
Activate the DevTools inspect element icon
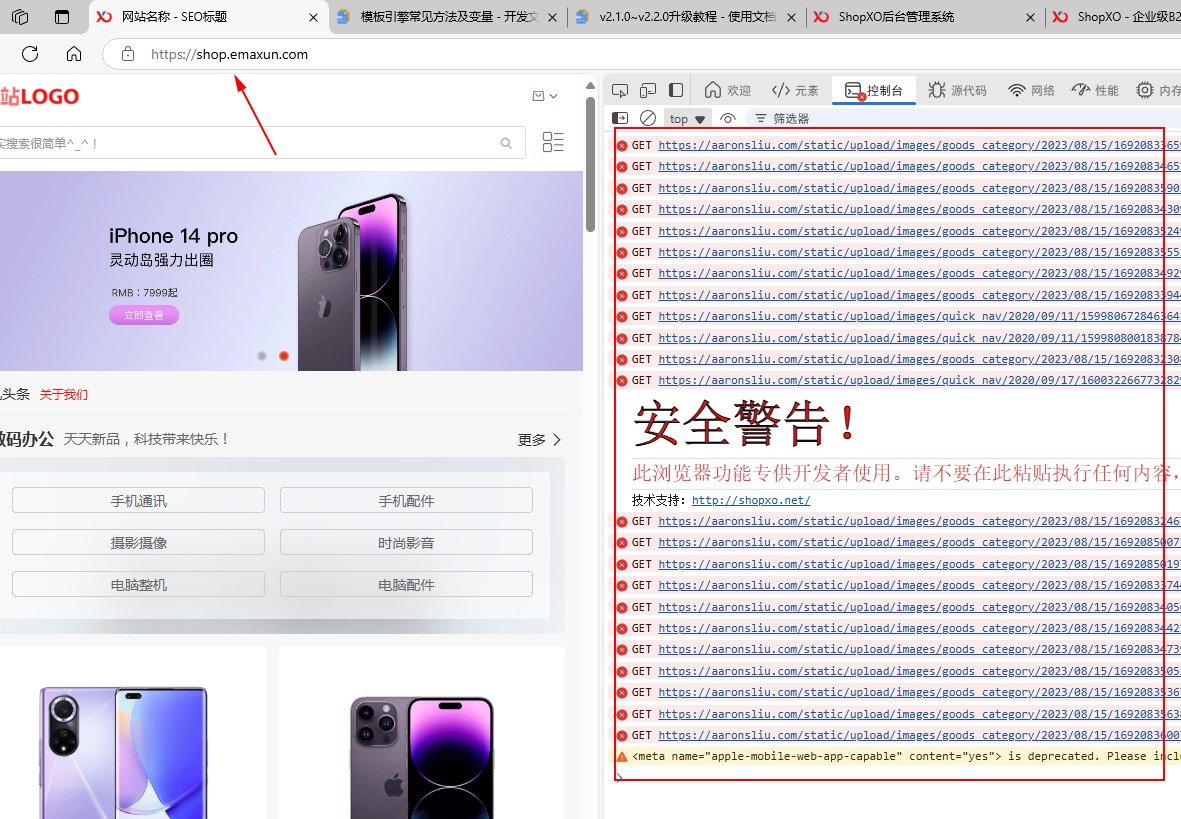point(620,90)
